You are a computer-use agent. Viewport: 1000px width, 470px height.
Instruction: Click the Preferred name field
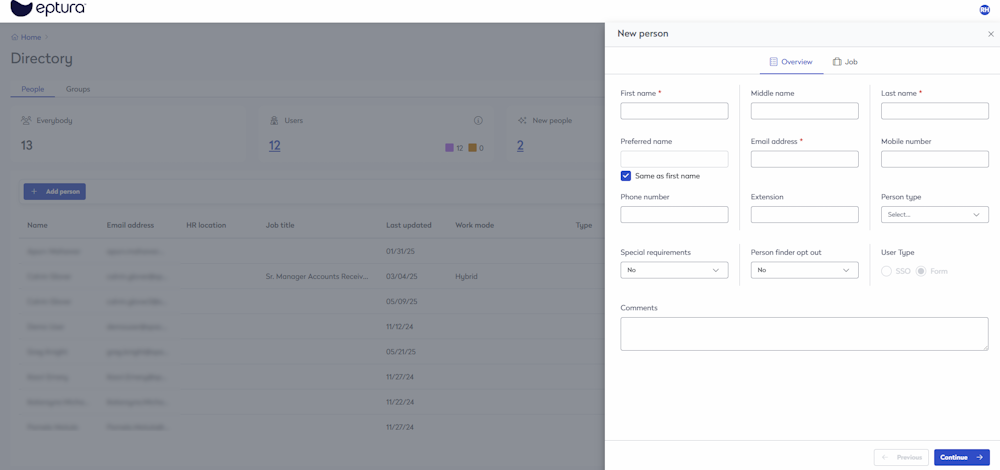point(674,159)
